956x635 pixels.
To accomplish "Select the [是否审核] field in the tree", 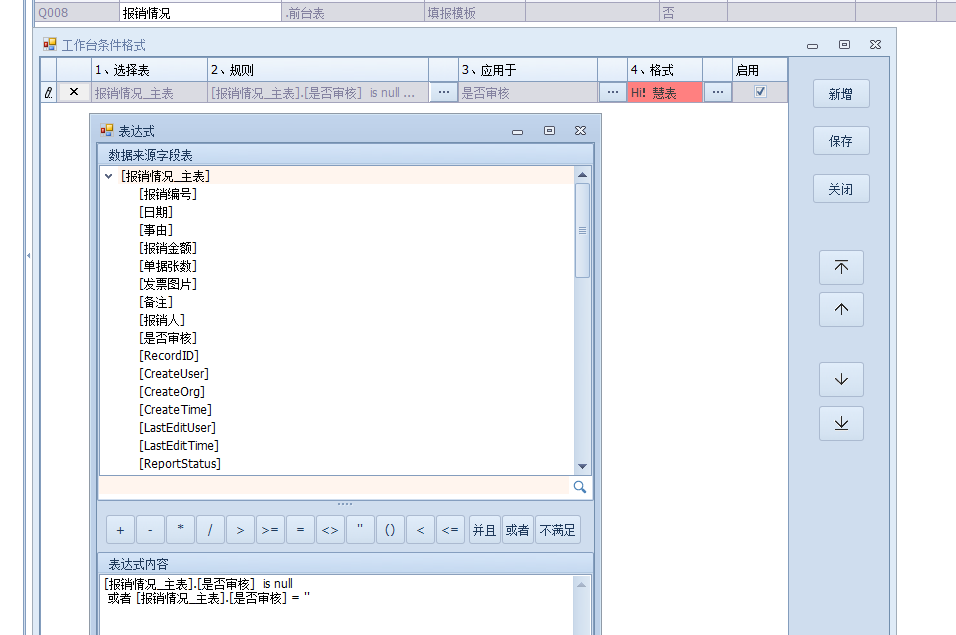I will point(168,338).
